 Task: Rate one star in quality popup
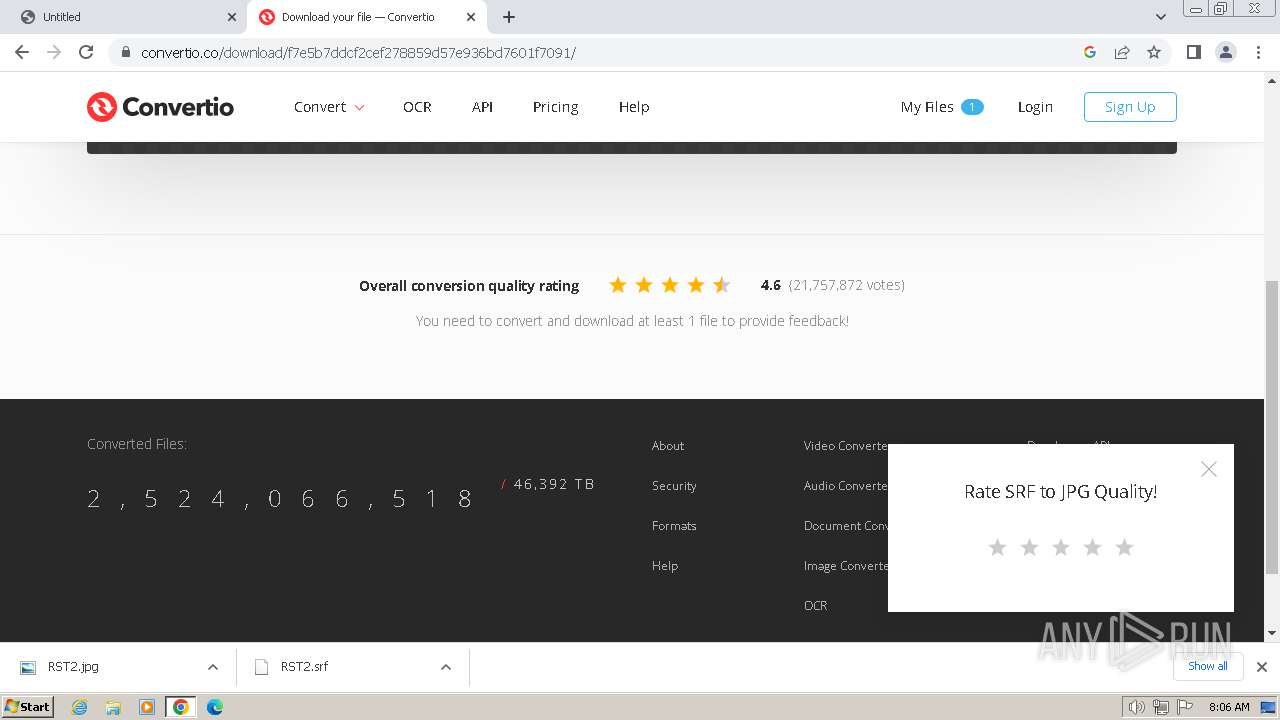pos(997,547)
